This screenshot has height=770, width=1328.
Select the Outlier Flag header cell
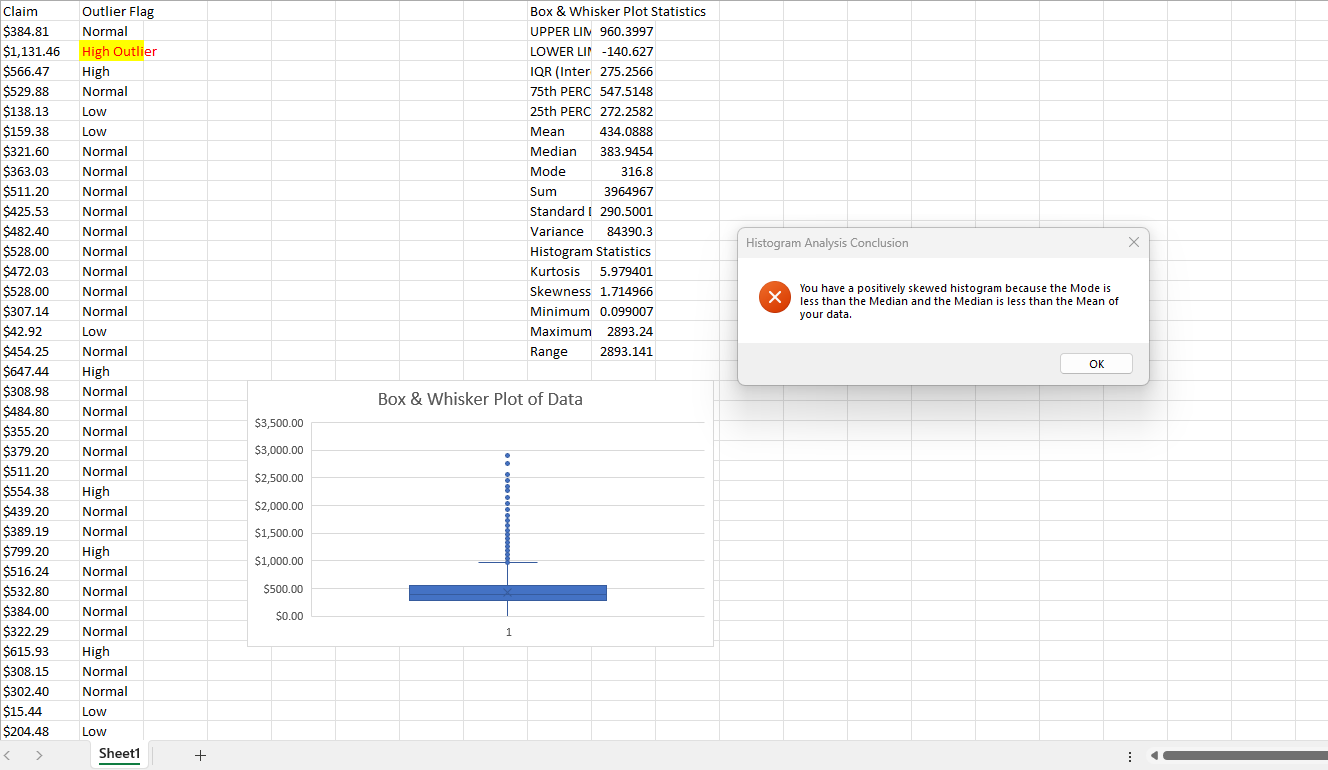(112, 11)
